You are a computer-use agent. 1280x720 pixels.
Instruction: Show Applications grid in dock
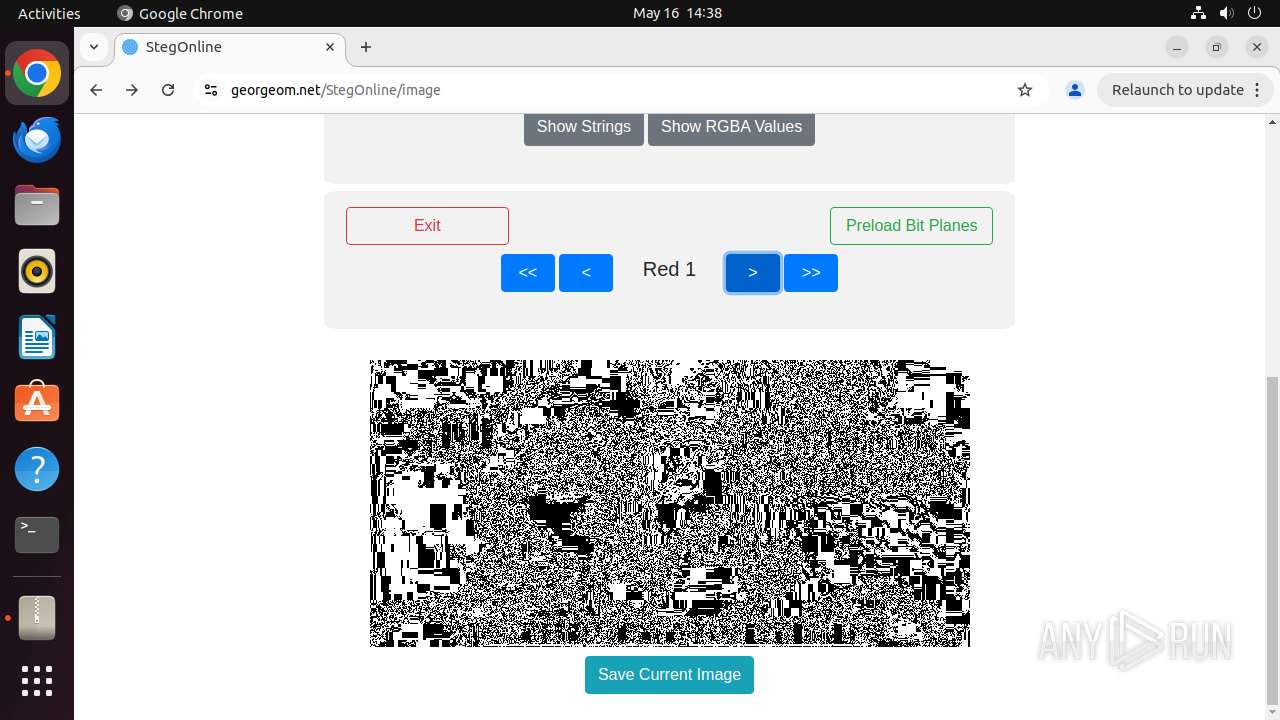(37, 681)
